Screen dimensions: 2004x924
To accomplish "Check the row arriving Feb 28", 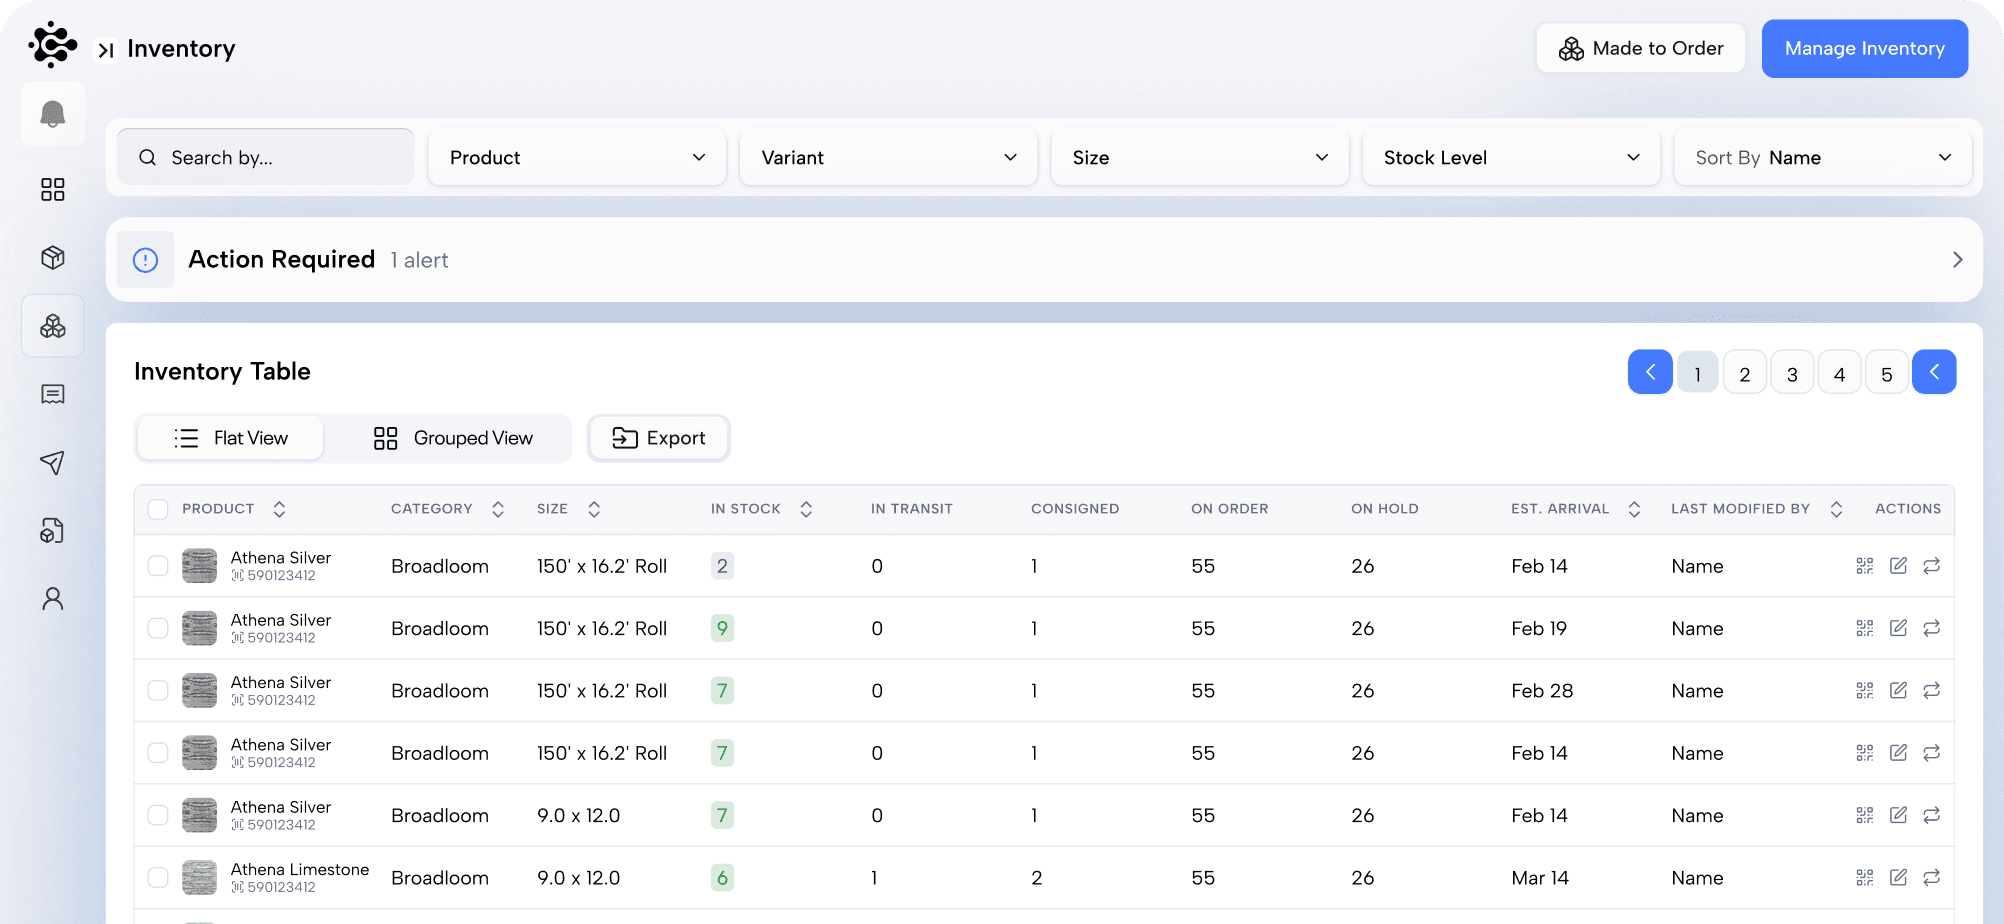I will 158,690.
